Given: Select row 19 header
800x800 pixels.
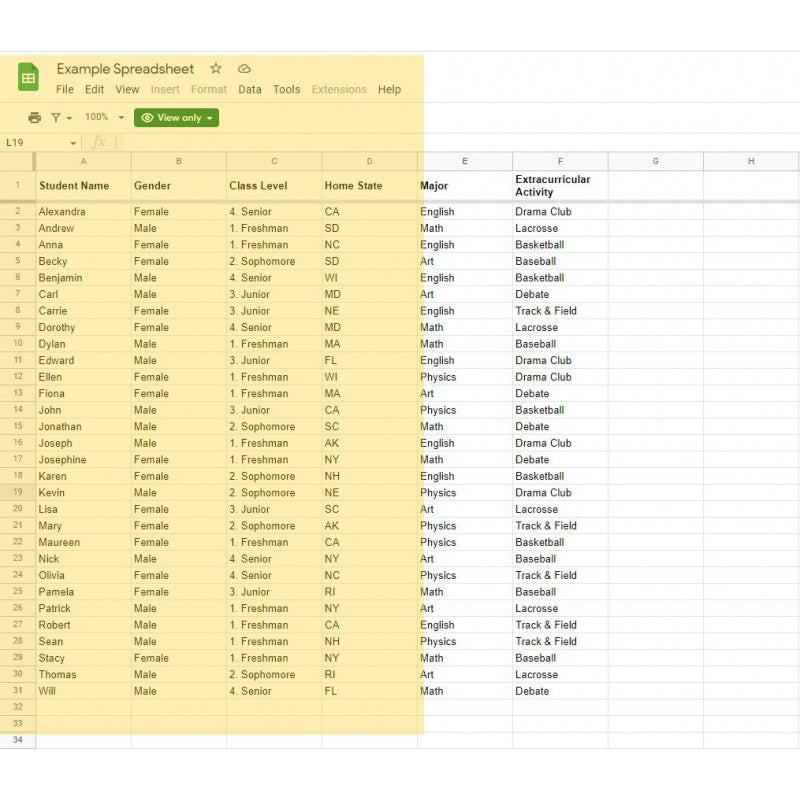Looking at the screenshot, I should pyautogui.click(x=17, y=492).
